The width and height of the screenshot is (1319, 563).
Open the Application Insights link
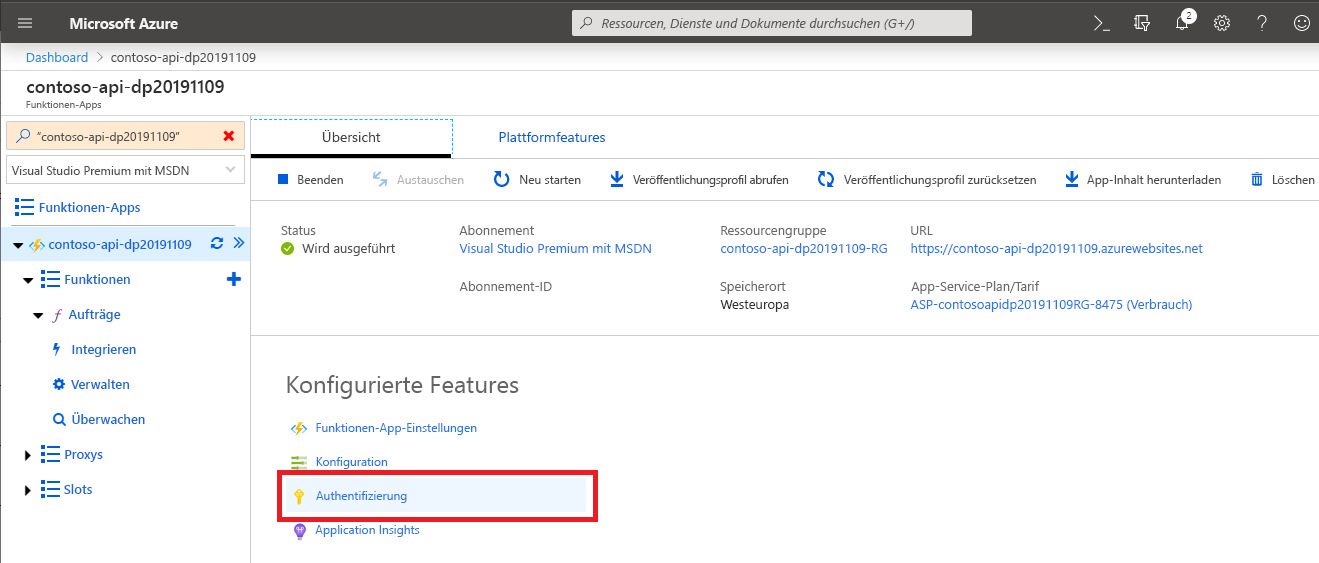(x=367, y=529)
